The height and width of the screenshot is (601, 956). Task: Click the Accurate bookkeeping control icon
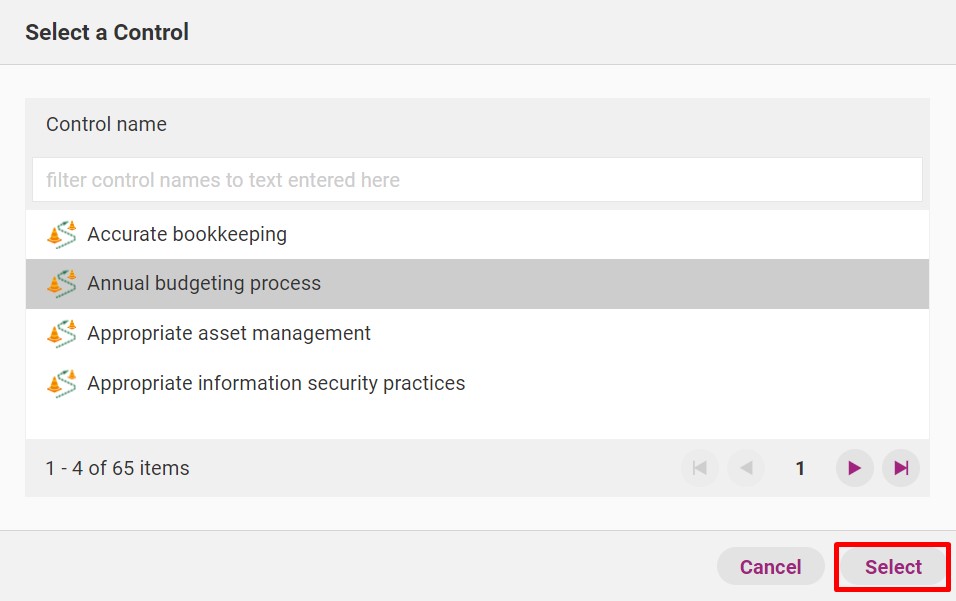click(62, 235)
